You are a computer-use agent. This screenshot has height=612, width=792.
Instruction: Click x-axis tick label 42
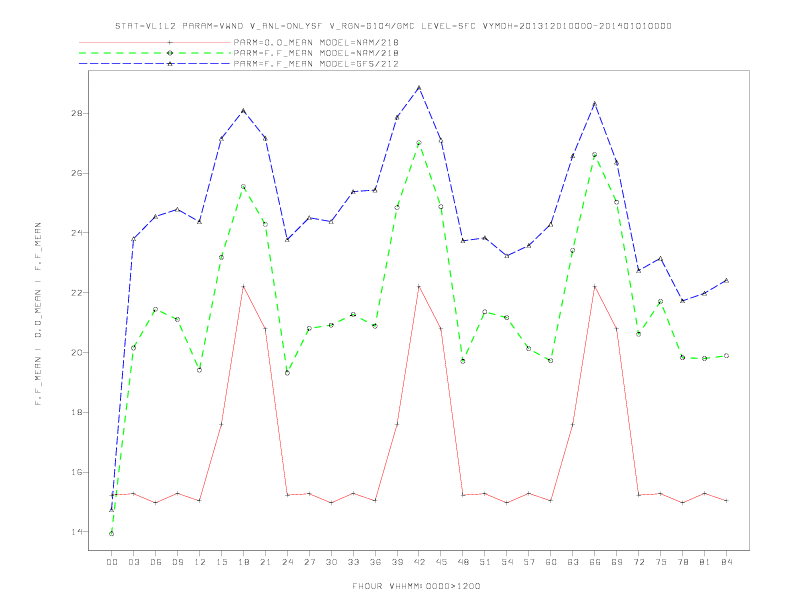coord(419,562)
